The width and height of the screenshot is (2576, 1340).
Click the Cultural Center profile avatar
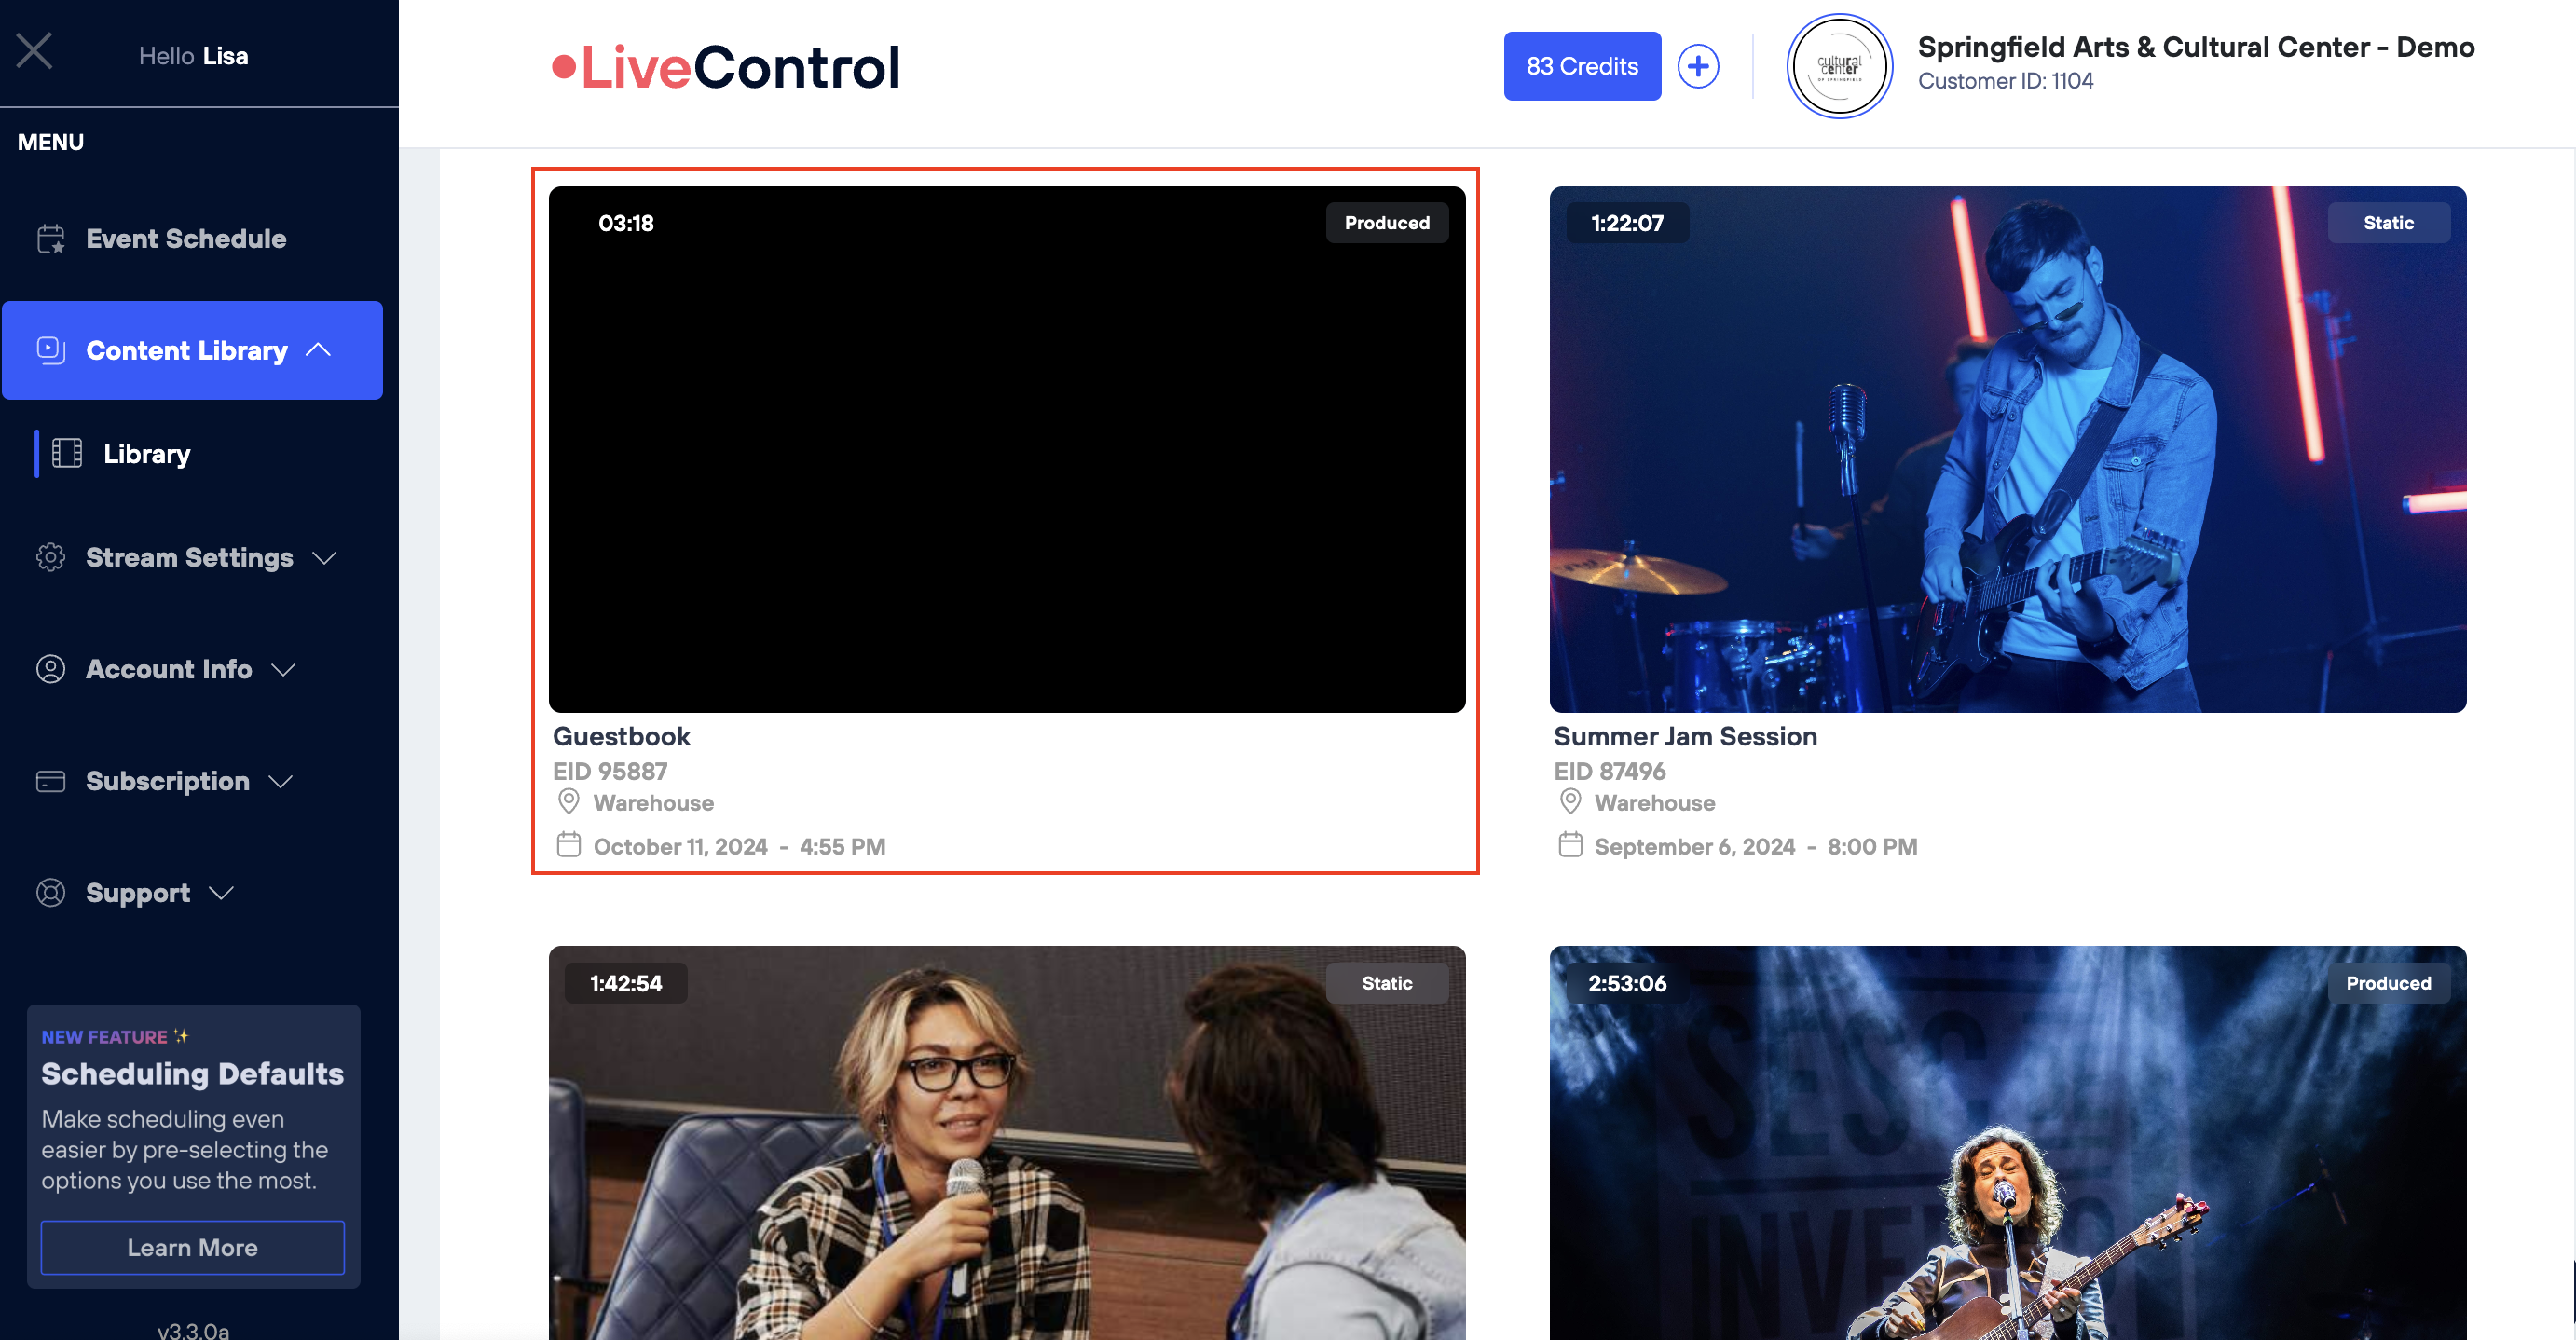pos(1838,67)
